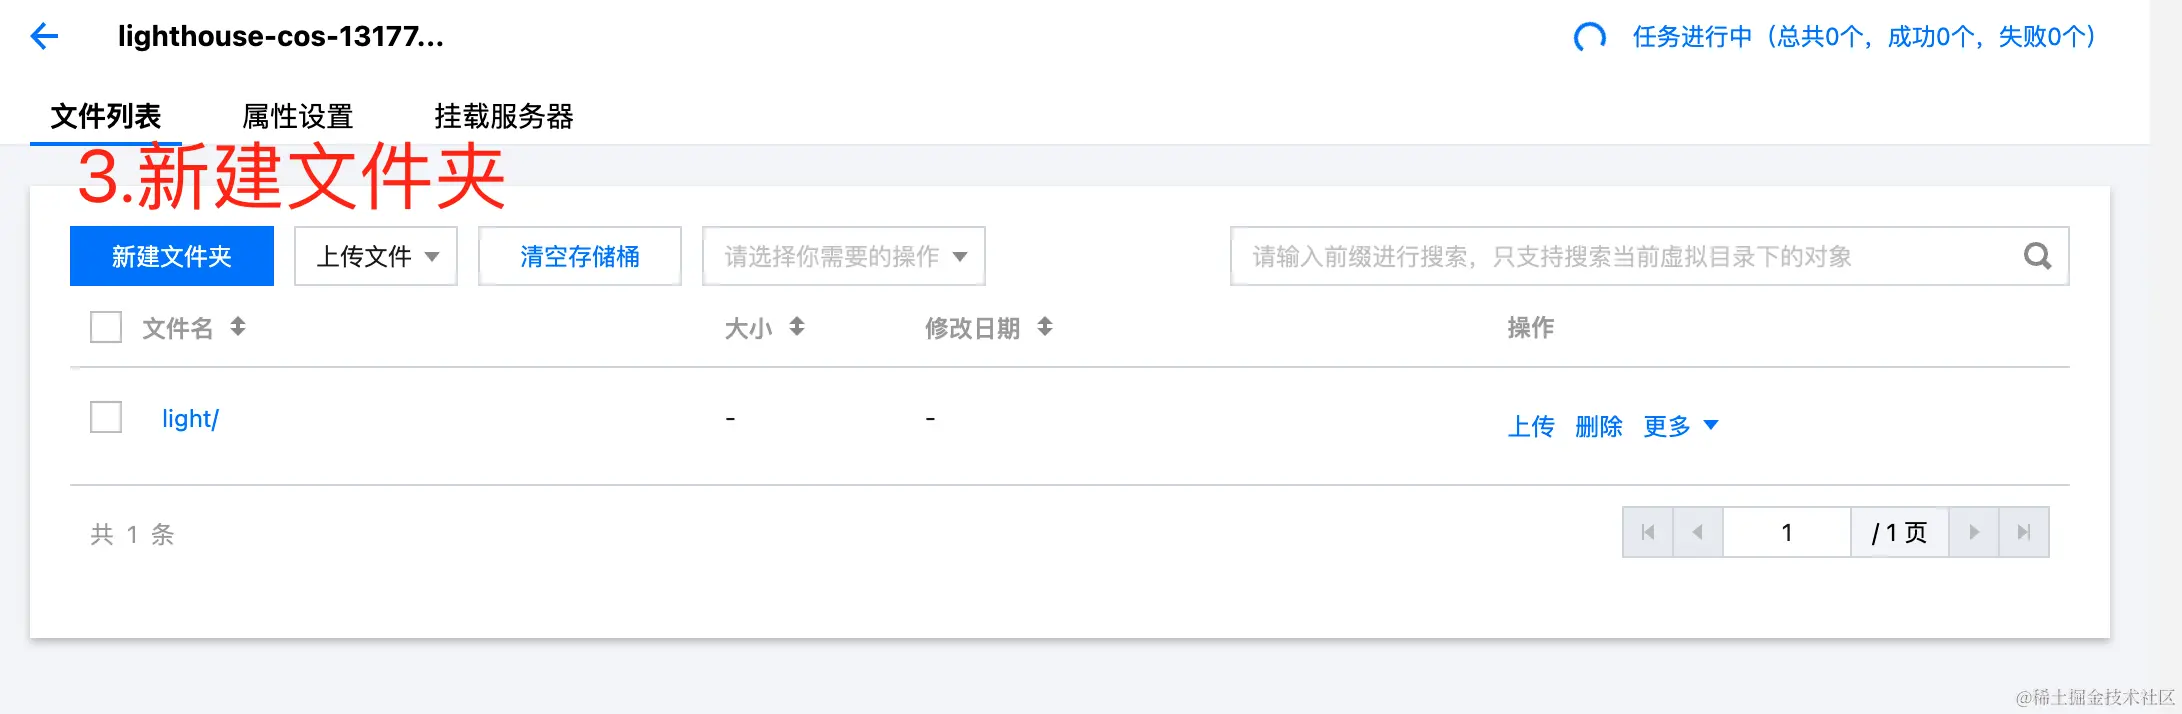The image size is (2182, 714).
Task: Jump to first page with the pagination icon
Action: tap(1648, 532)
